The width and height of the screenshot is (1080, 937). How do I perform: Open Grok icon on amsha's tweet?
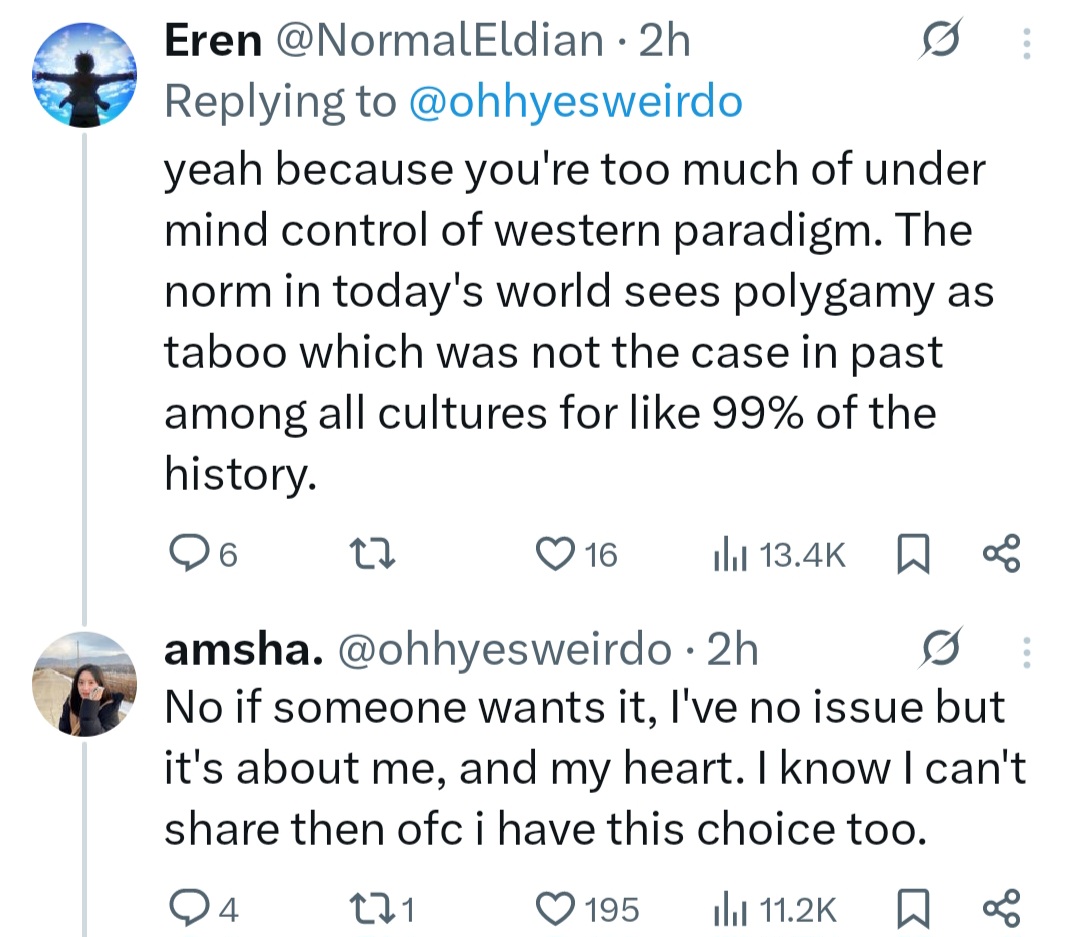pyautogui.click(x=943, y=650)
